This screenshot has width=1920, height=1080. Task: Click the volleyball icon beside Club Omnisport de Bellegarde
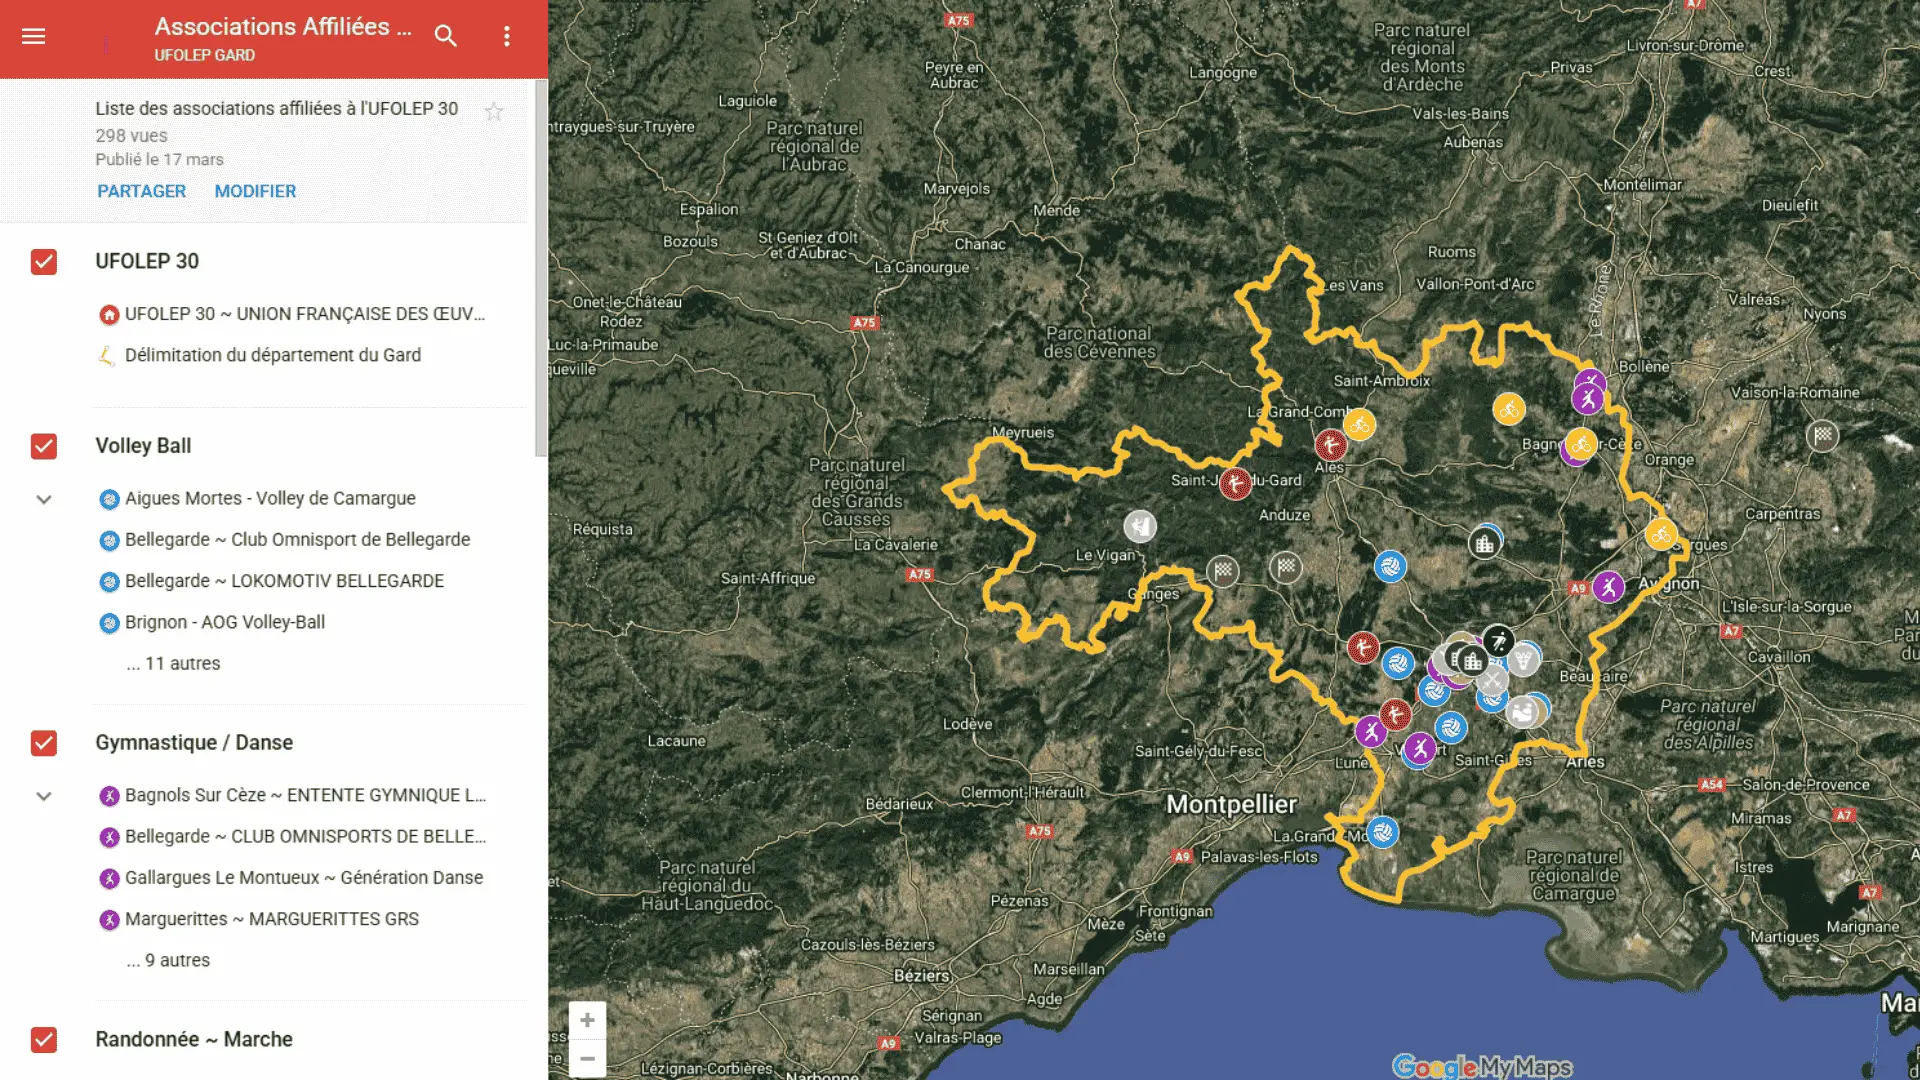coord(109,541)
